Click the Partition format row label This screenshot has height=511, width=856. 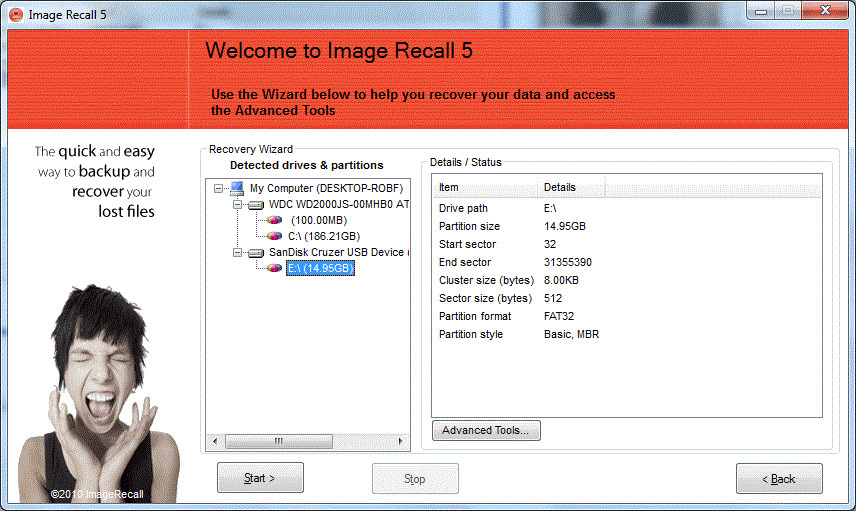475,316
